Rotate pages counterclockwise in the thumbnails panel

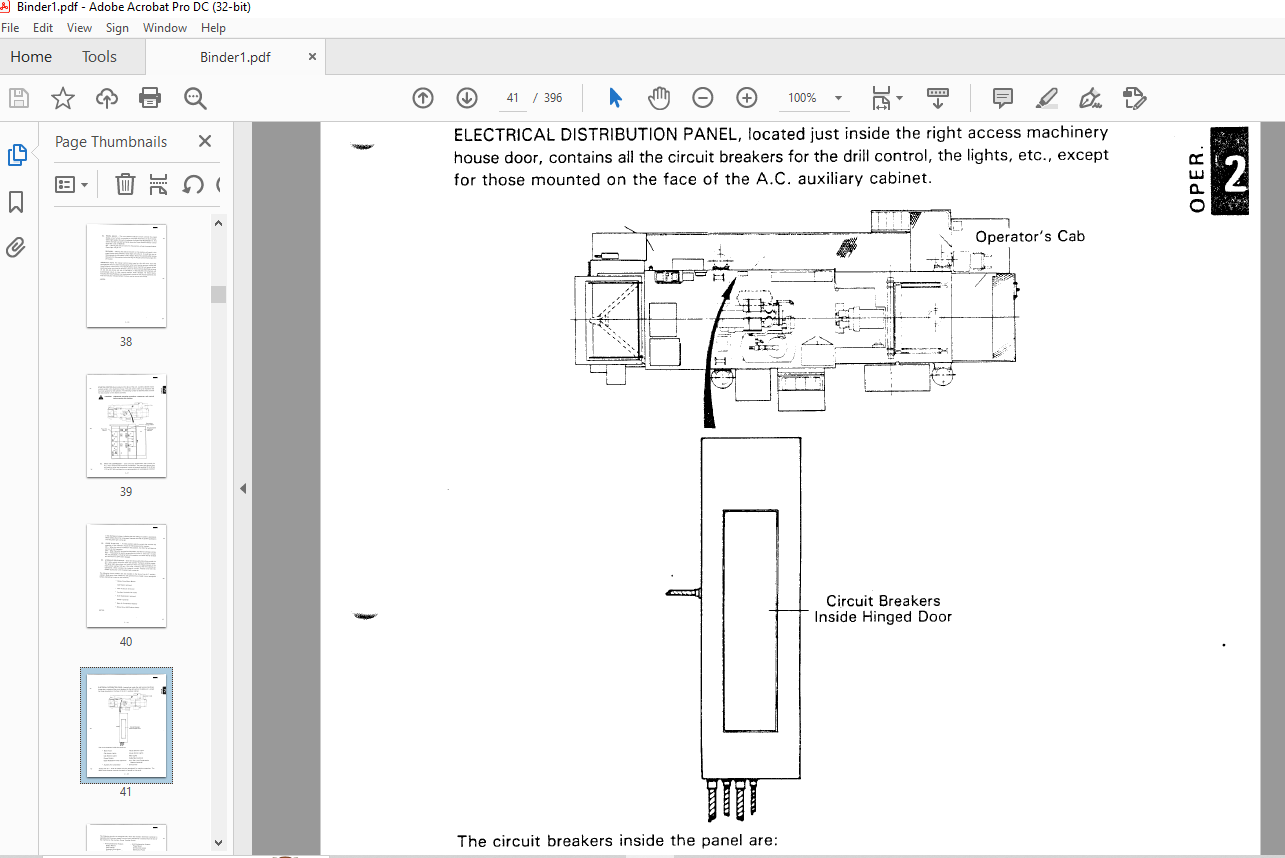[192, 184]
